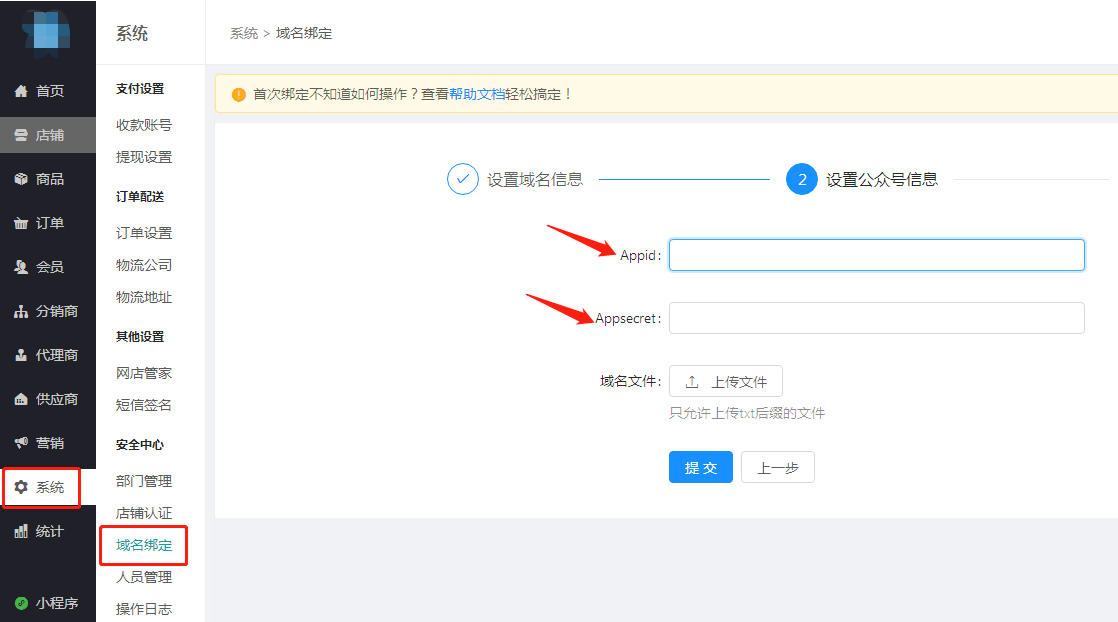
Task: Click the green 小程序 icon
Action: point(21,603)
